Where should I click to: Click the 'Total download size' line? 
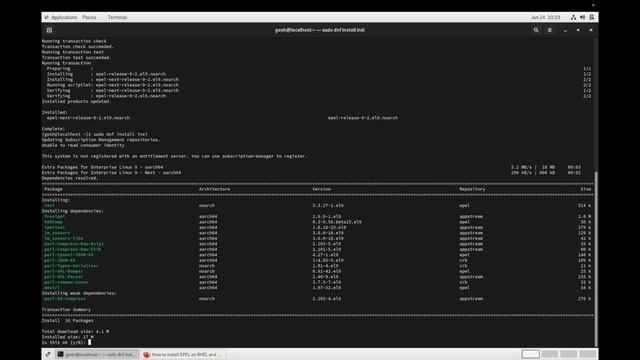coord(76,331)
